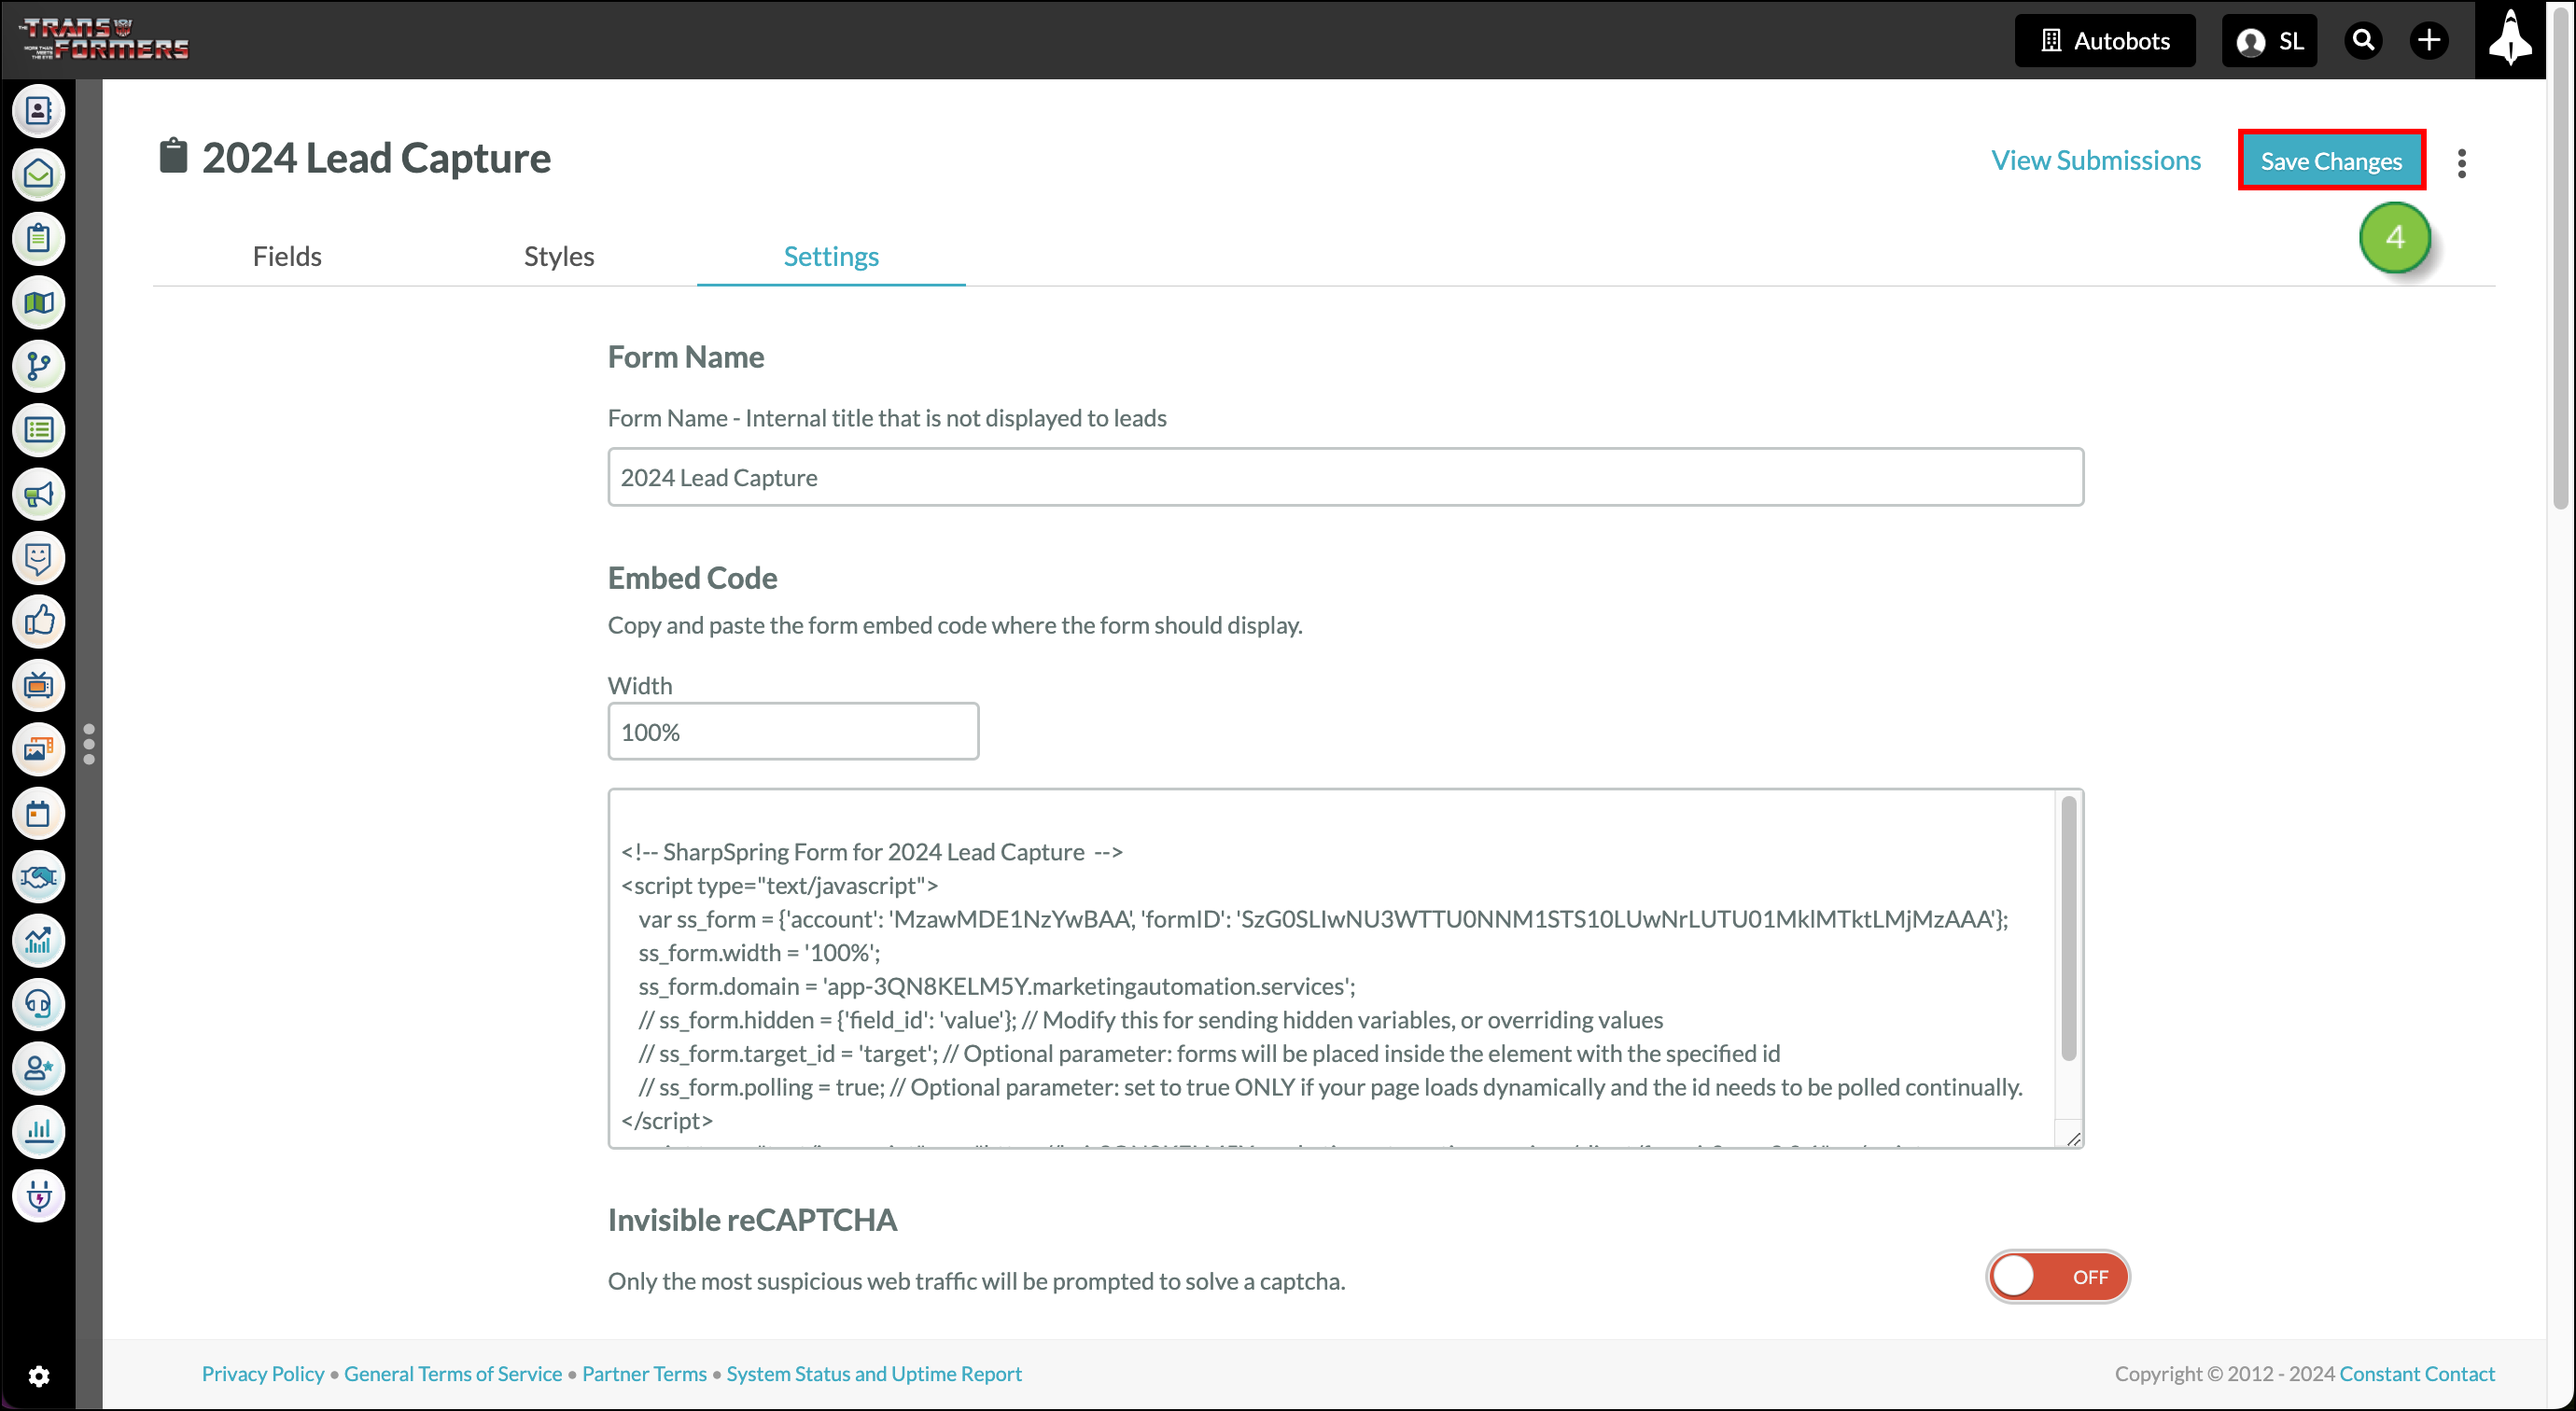Click the Save Changes button
The width and height of the screenshot is (2576, 1411).
coord(2331,161)
